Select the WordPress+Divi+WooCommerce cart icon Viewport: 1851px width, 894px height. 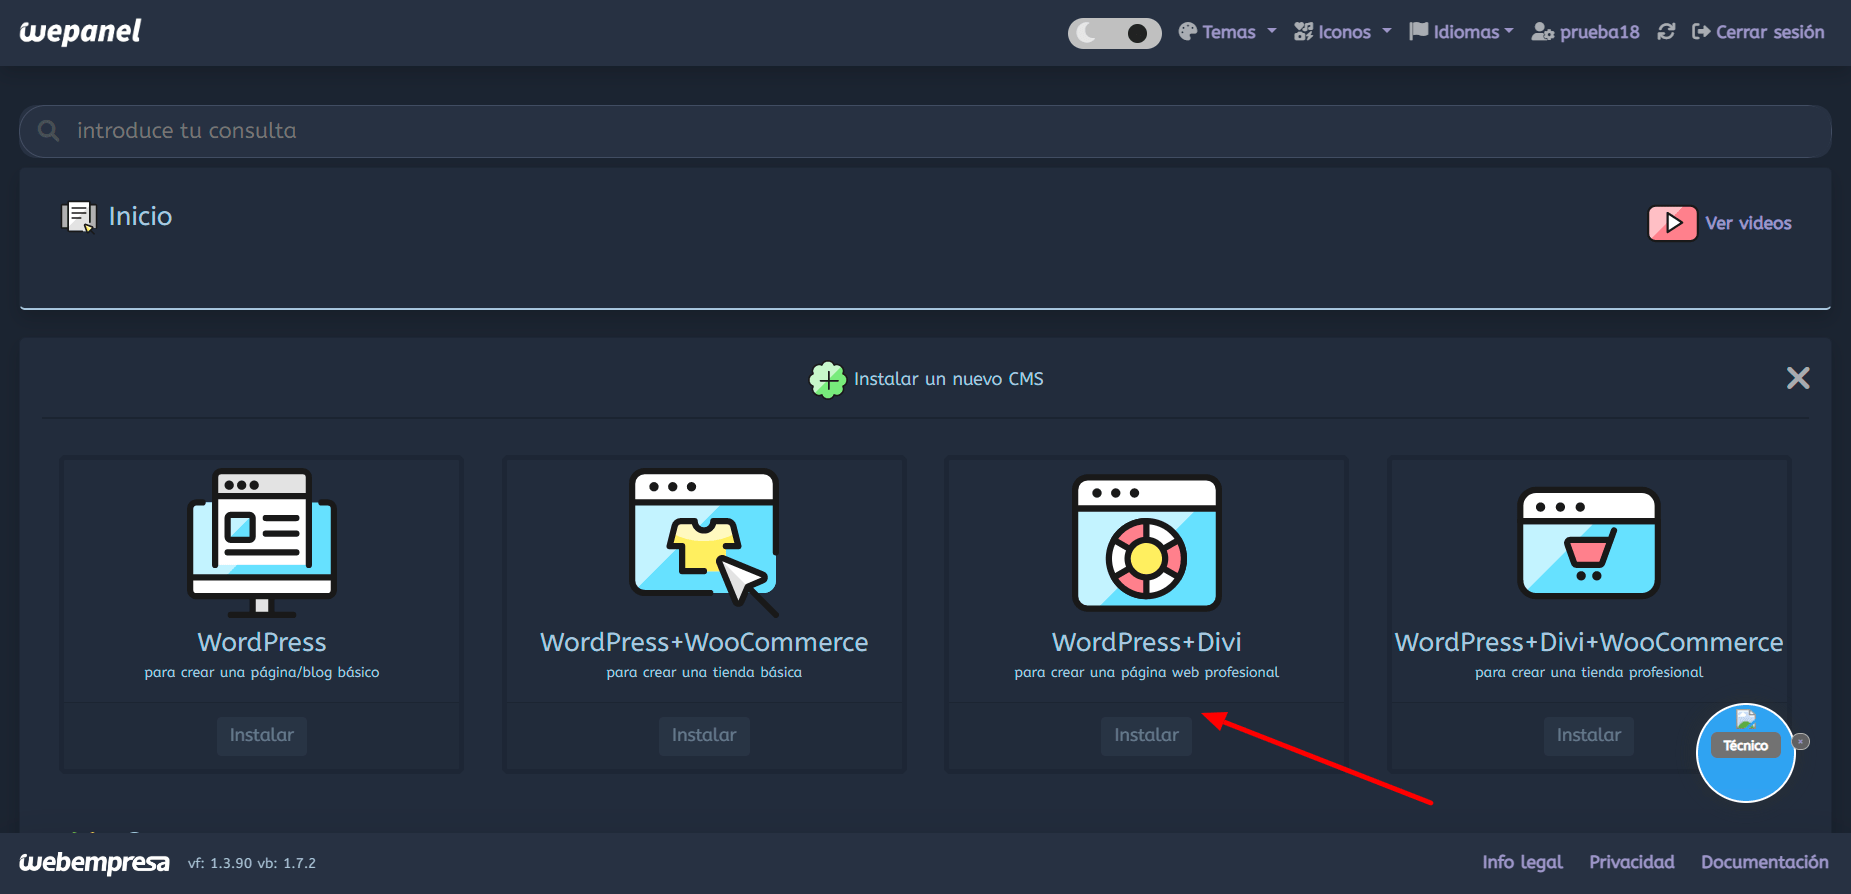click(1589, 543)
